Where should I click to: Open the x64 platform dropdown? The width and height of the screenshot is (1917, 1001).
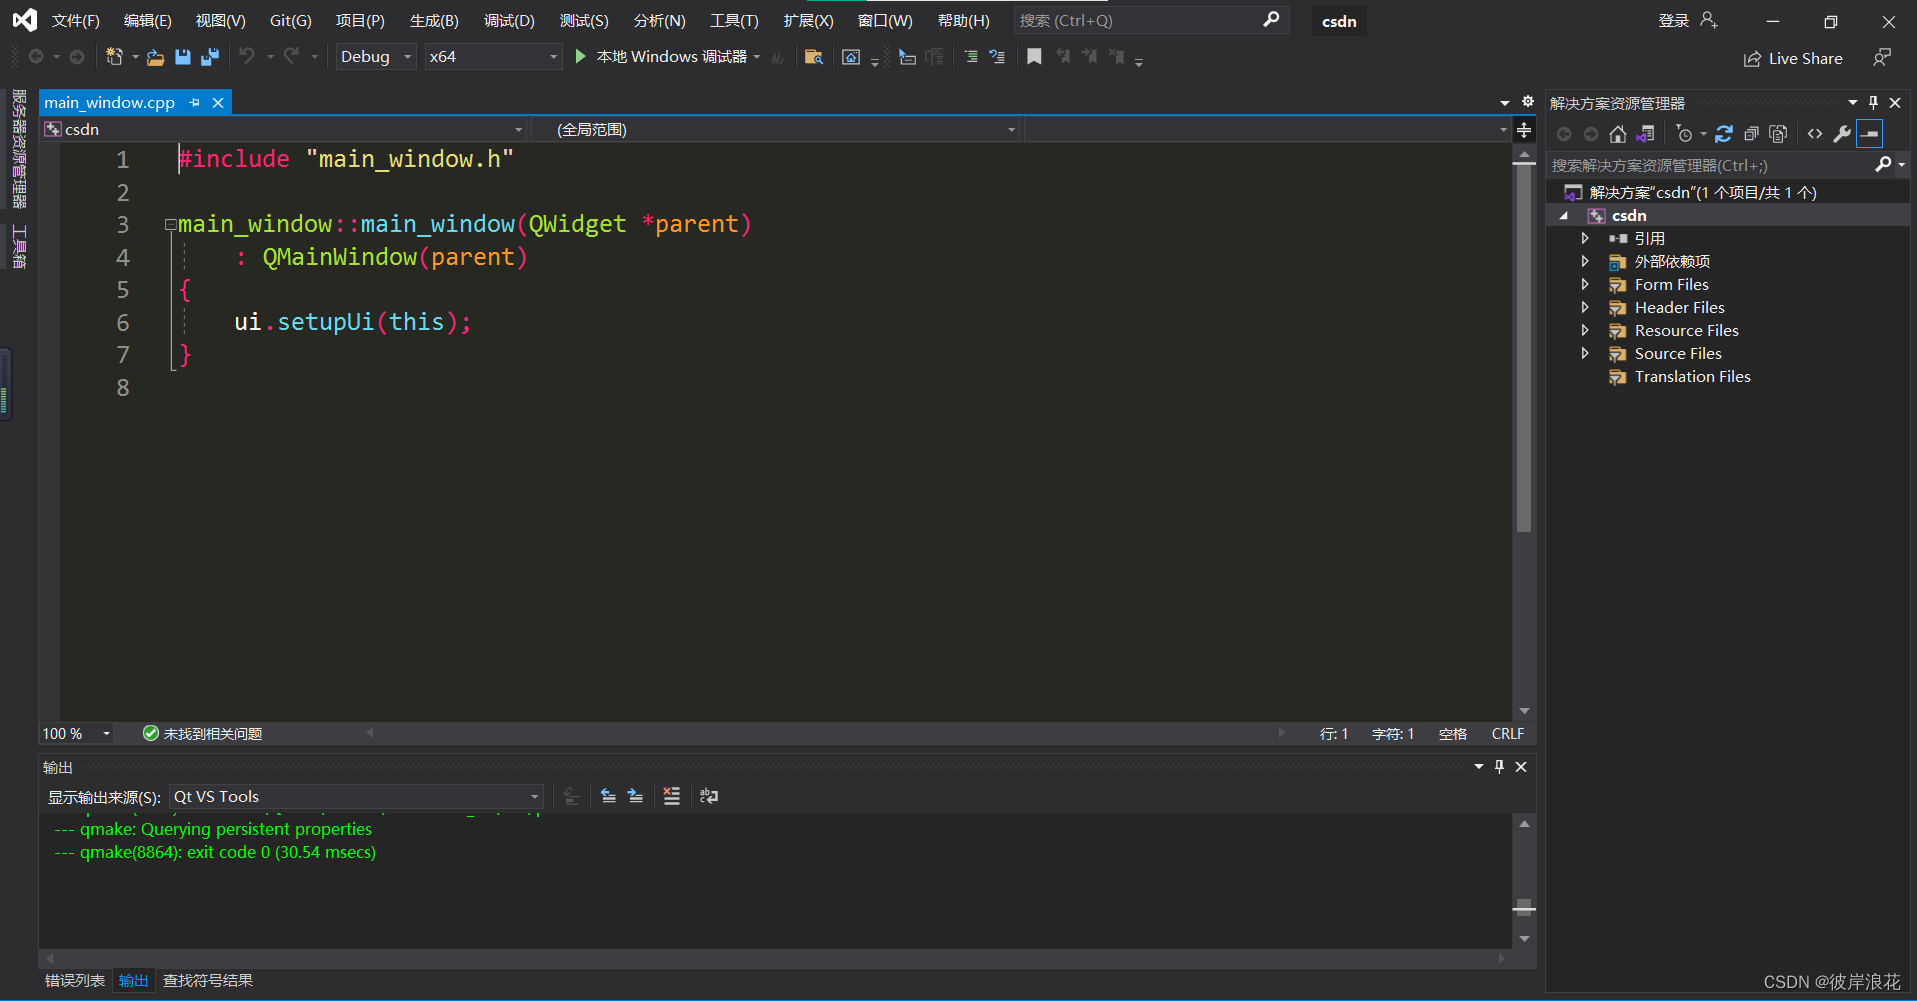pyautogui.click(x=551, y=57)
